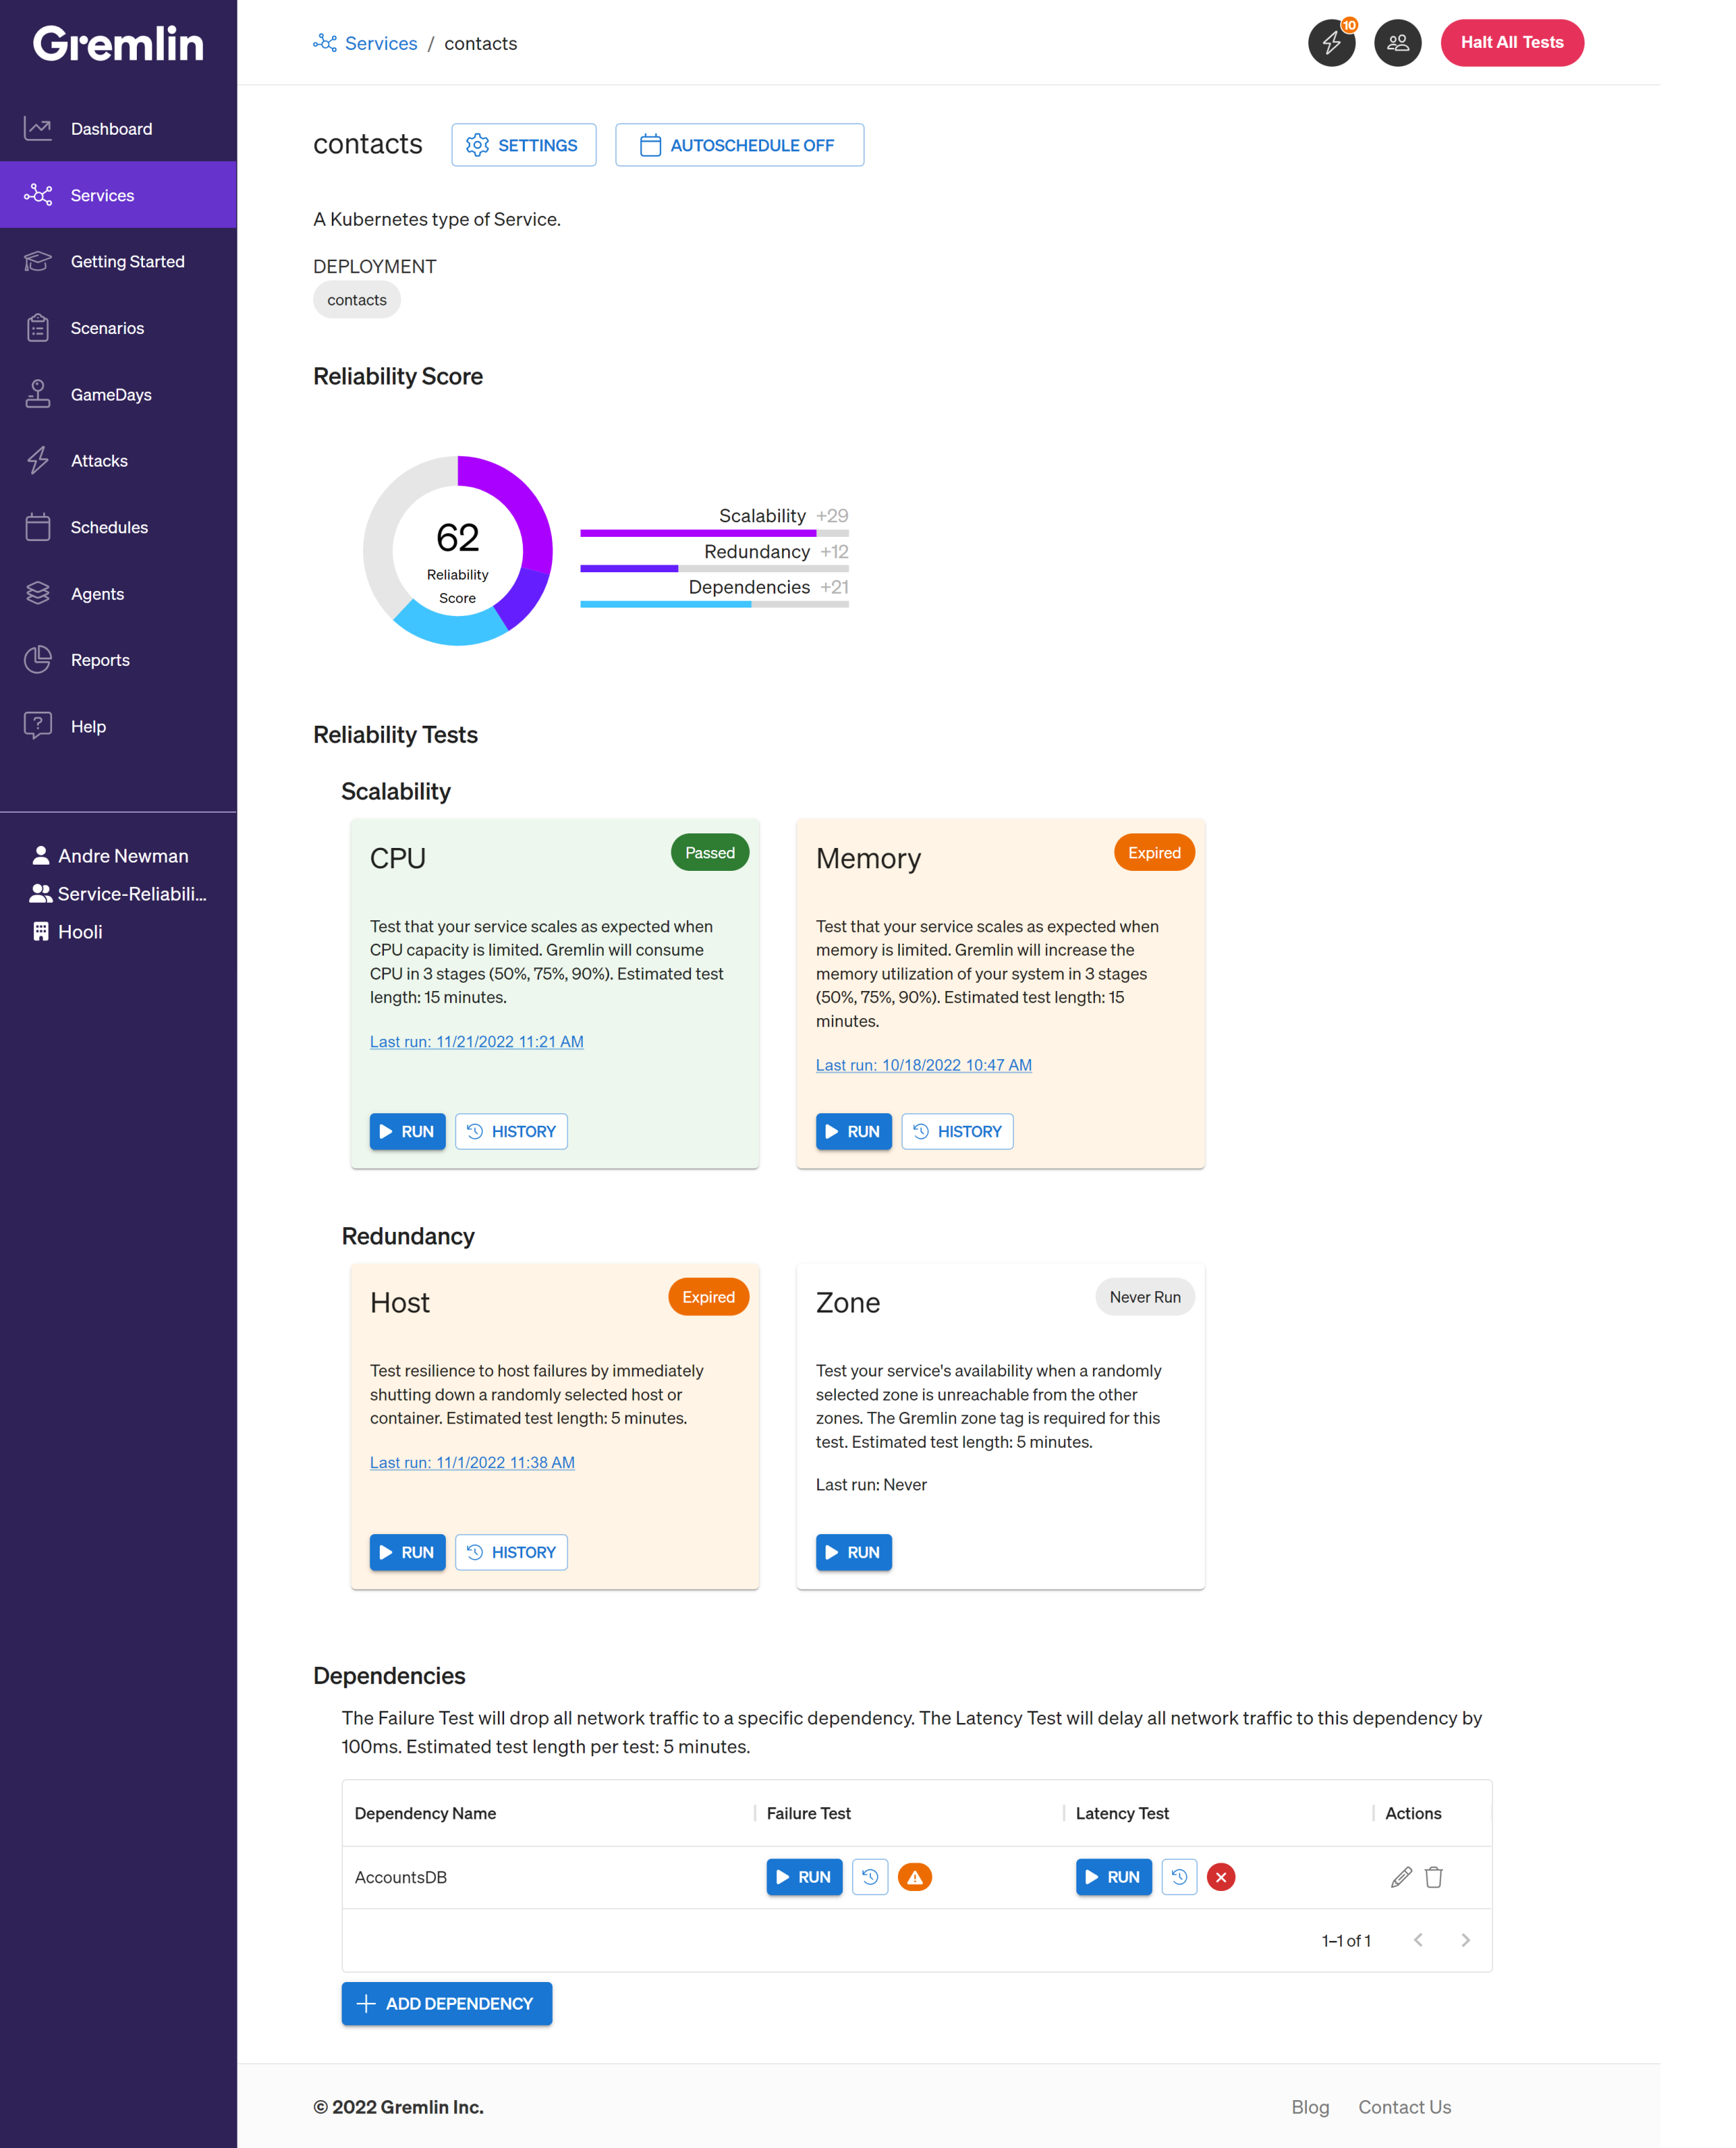This screenshot has width=1736, height=2148.
Task: Go to Scenarios page
Action: pos(118,328)
